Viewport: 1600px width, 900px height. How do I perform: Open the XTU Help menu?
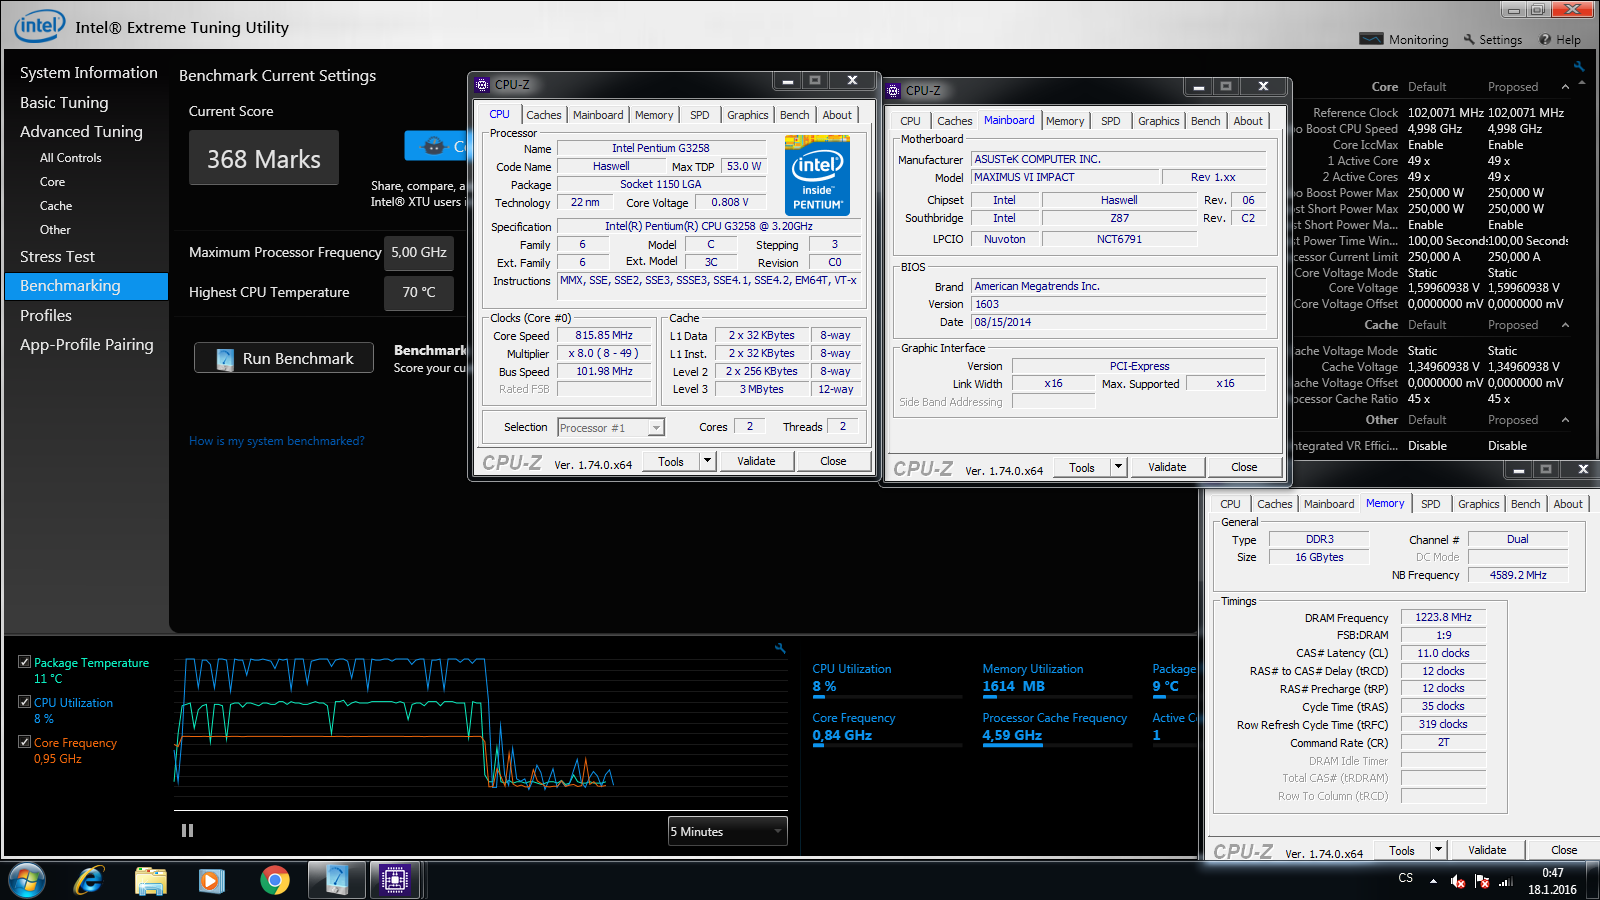click(1560, 39)
